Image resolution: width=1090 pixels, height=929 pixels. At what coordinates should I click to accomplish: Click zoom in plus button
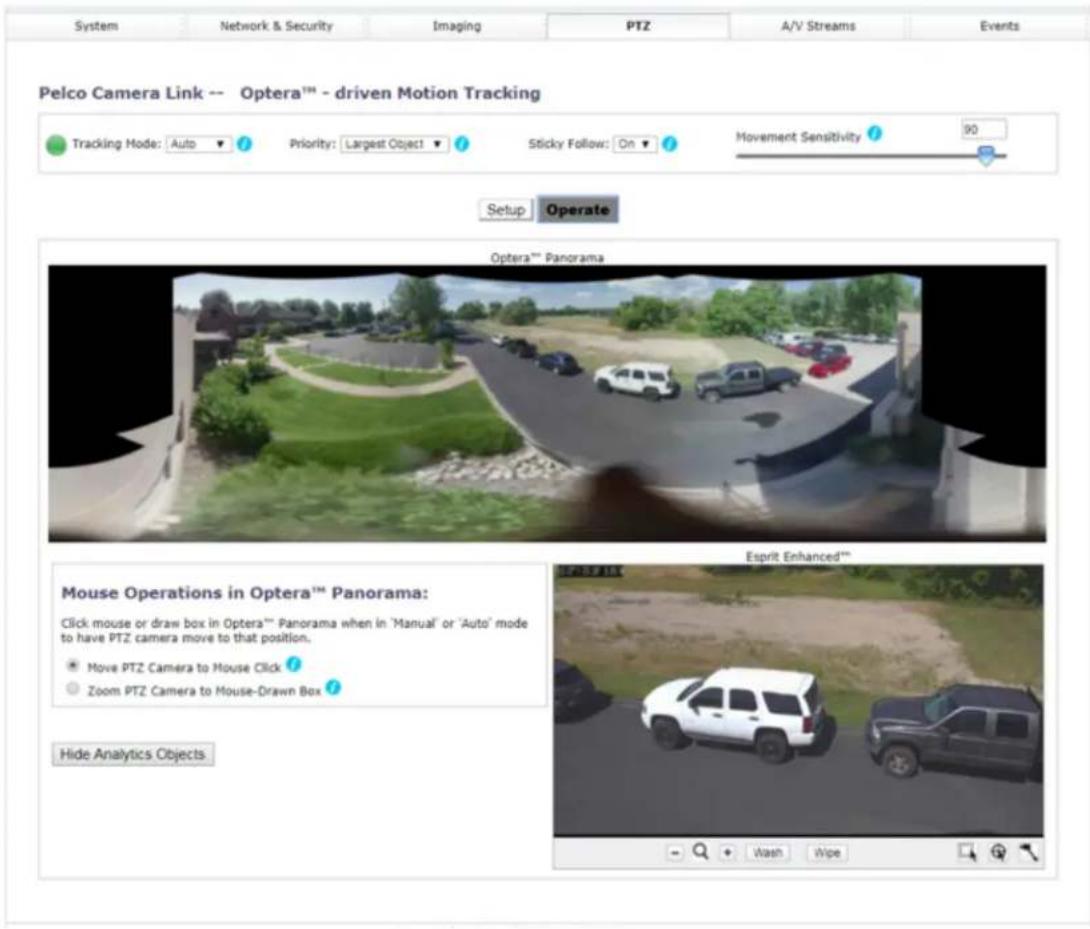(x=727, y=853)
